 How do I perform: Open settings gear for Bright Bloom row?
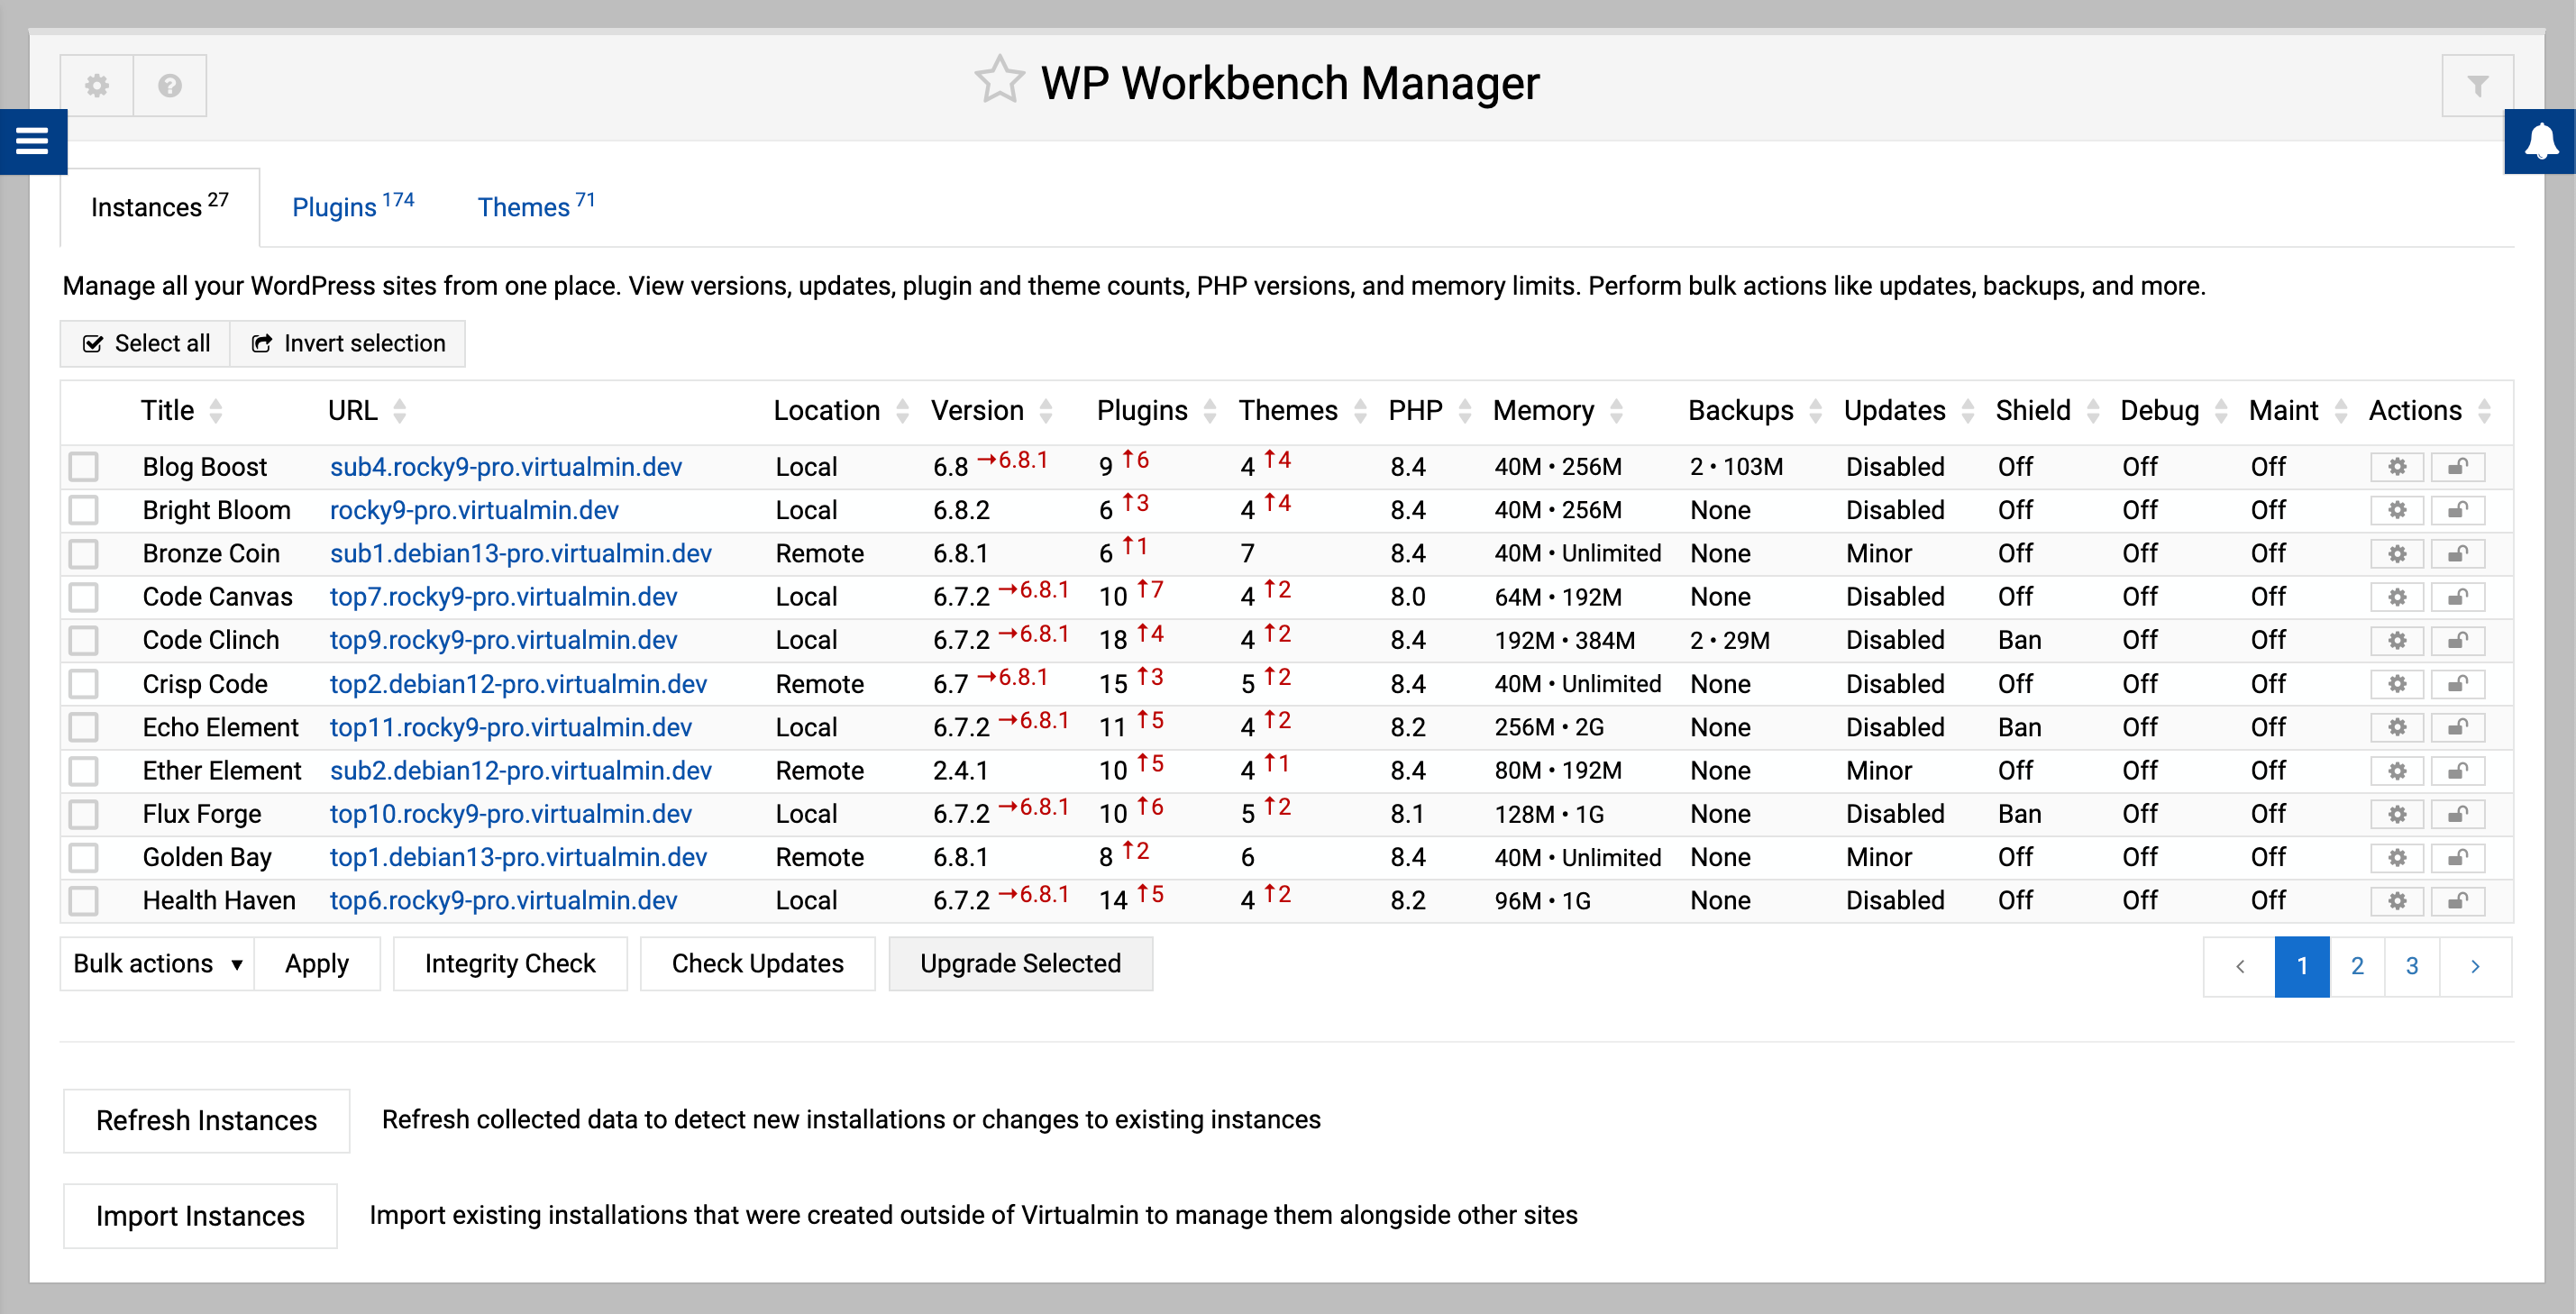pos(2397,510)
